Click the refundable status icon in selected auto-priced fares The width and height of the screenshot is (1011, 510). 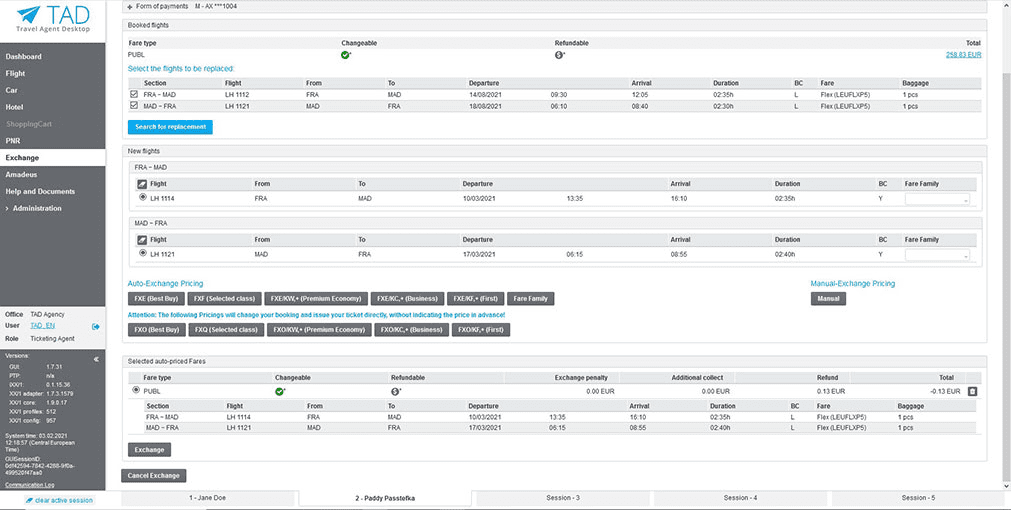tap(395, 391)
